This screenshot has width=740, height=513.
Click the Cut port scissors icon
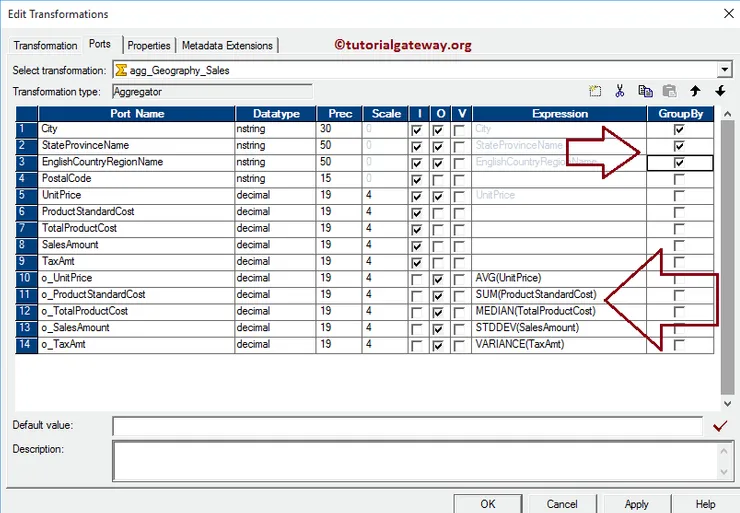tap(620, 91)
